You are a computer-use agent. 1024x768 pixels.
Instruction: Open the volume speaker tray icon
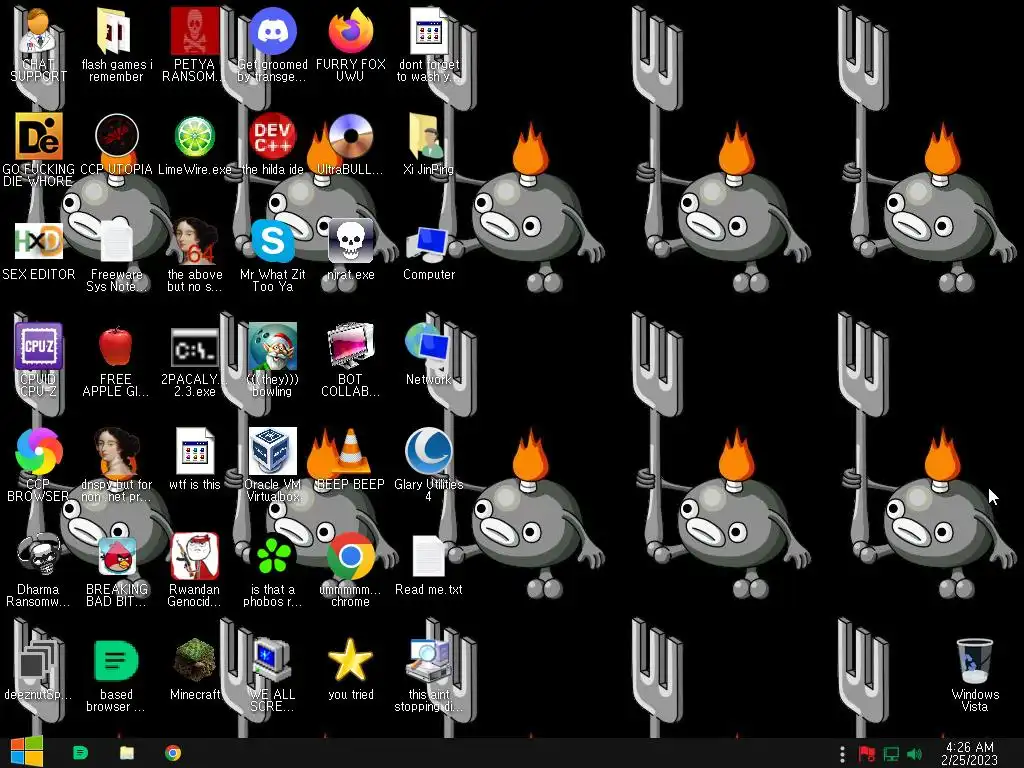tap(915, 754)
